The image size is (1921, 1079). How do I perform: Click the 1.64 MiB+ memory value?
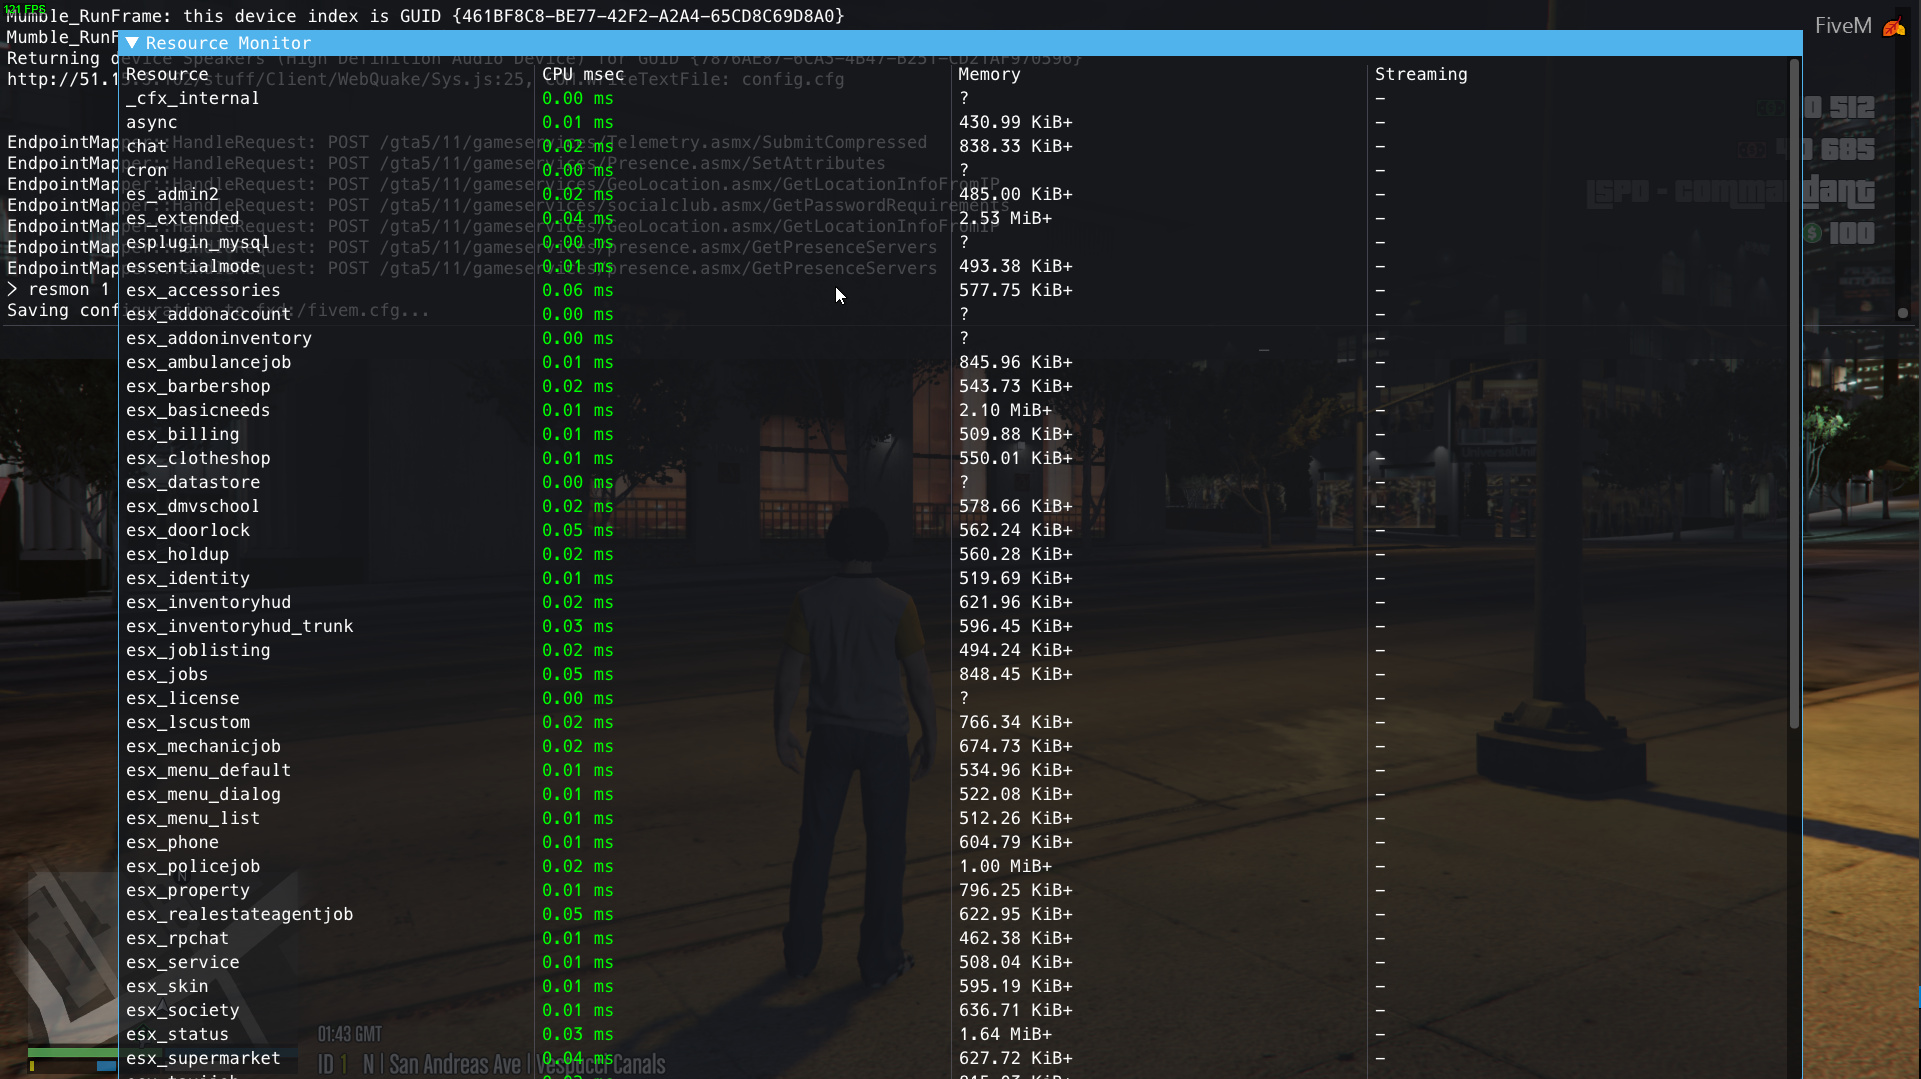[x=1005, y=1034]
